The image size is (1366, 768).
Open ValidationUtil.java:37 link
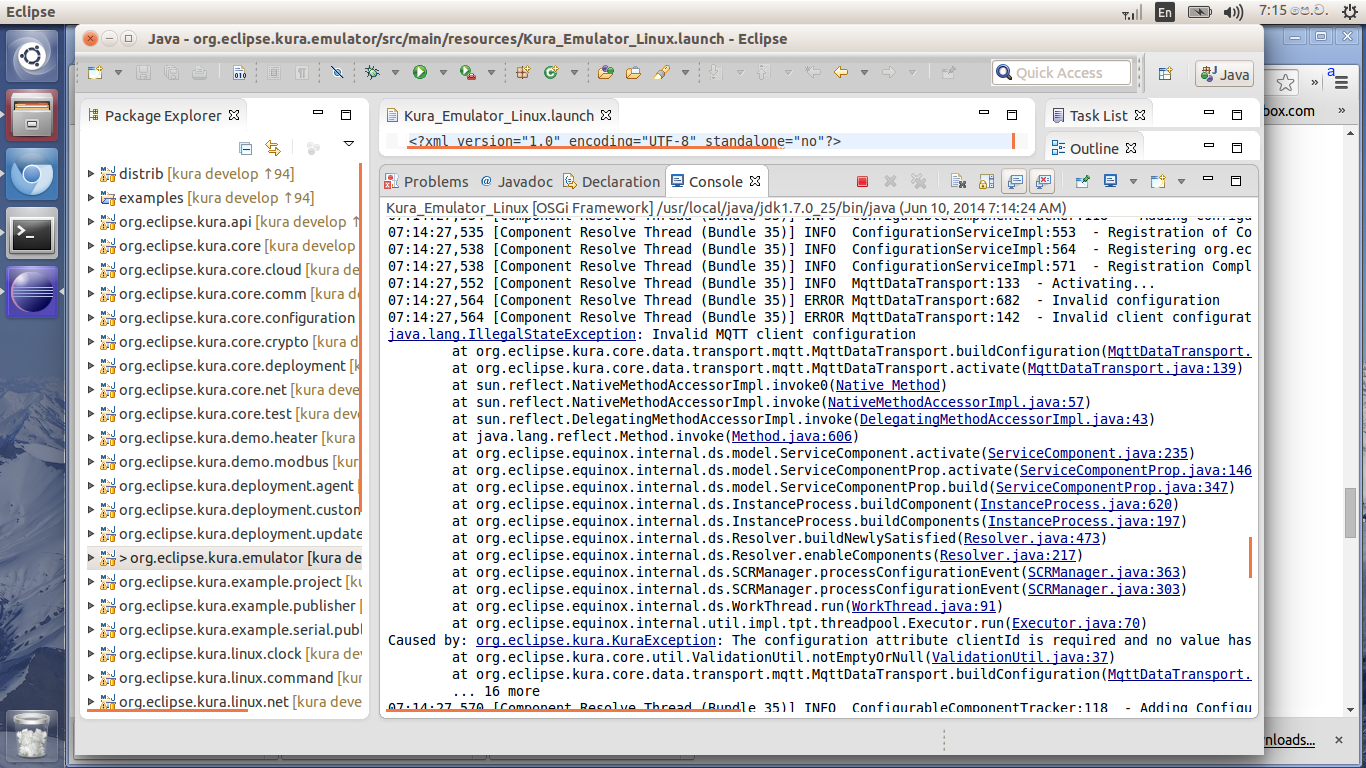point(1020,657)
